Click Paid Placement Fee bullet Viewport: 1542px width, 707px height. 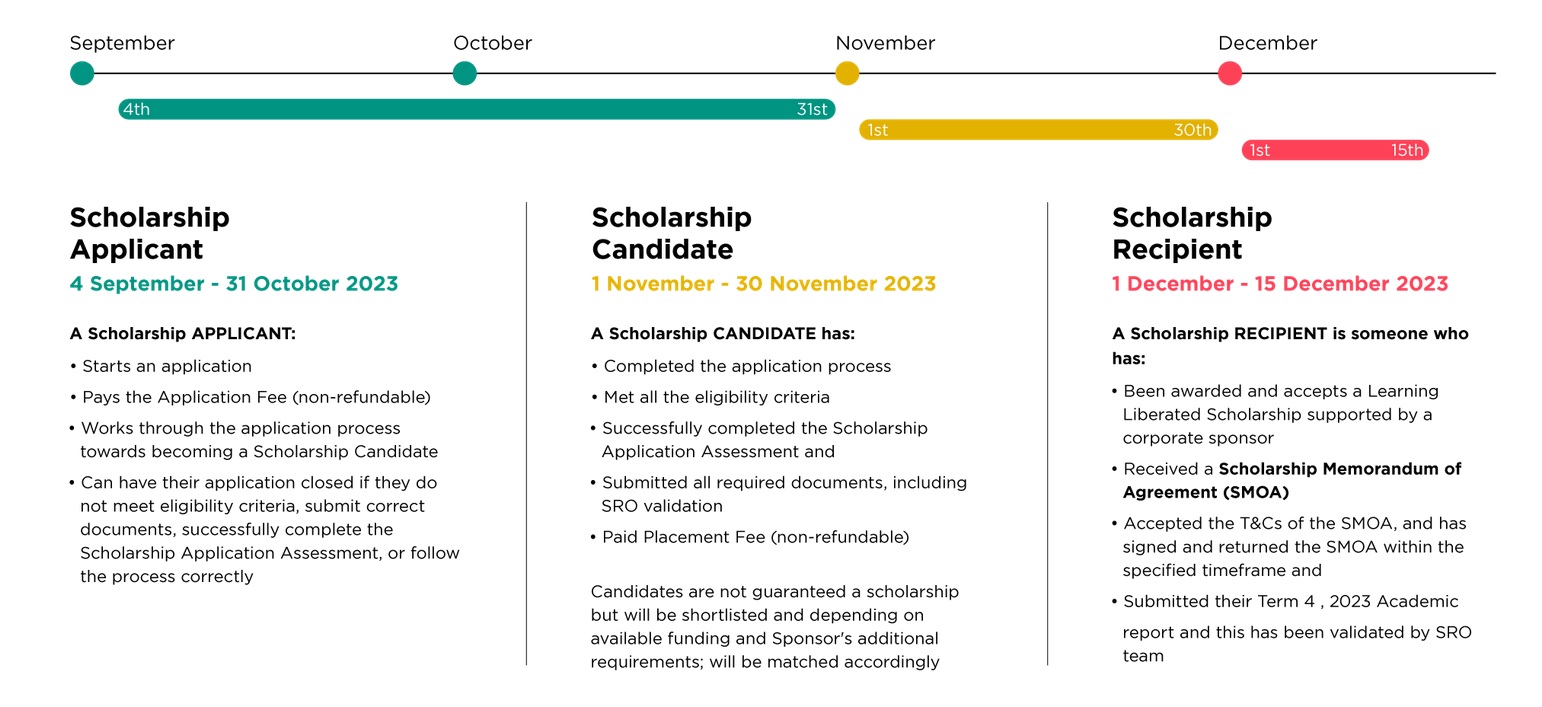[x=755, y=537]
